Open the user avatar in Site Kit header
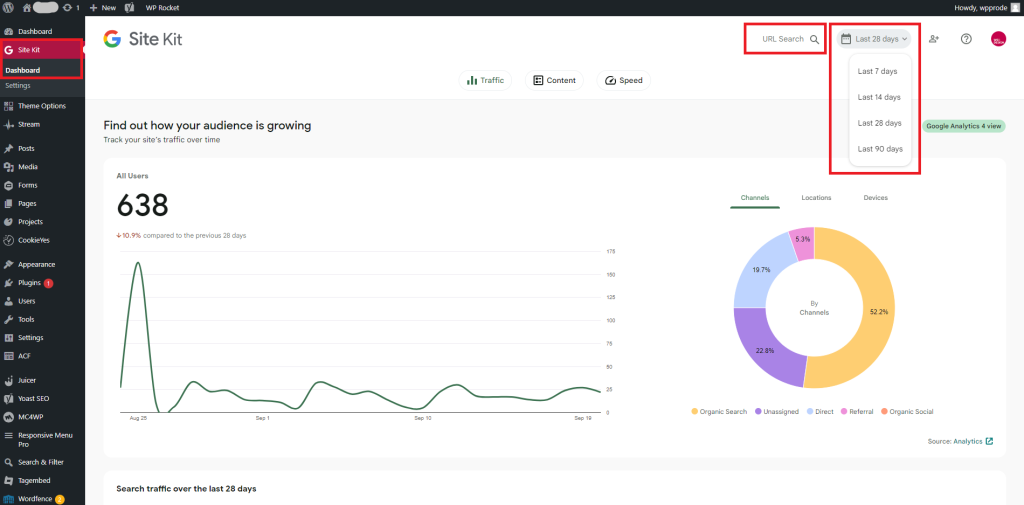 pos(998,39)
